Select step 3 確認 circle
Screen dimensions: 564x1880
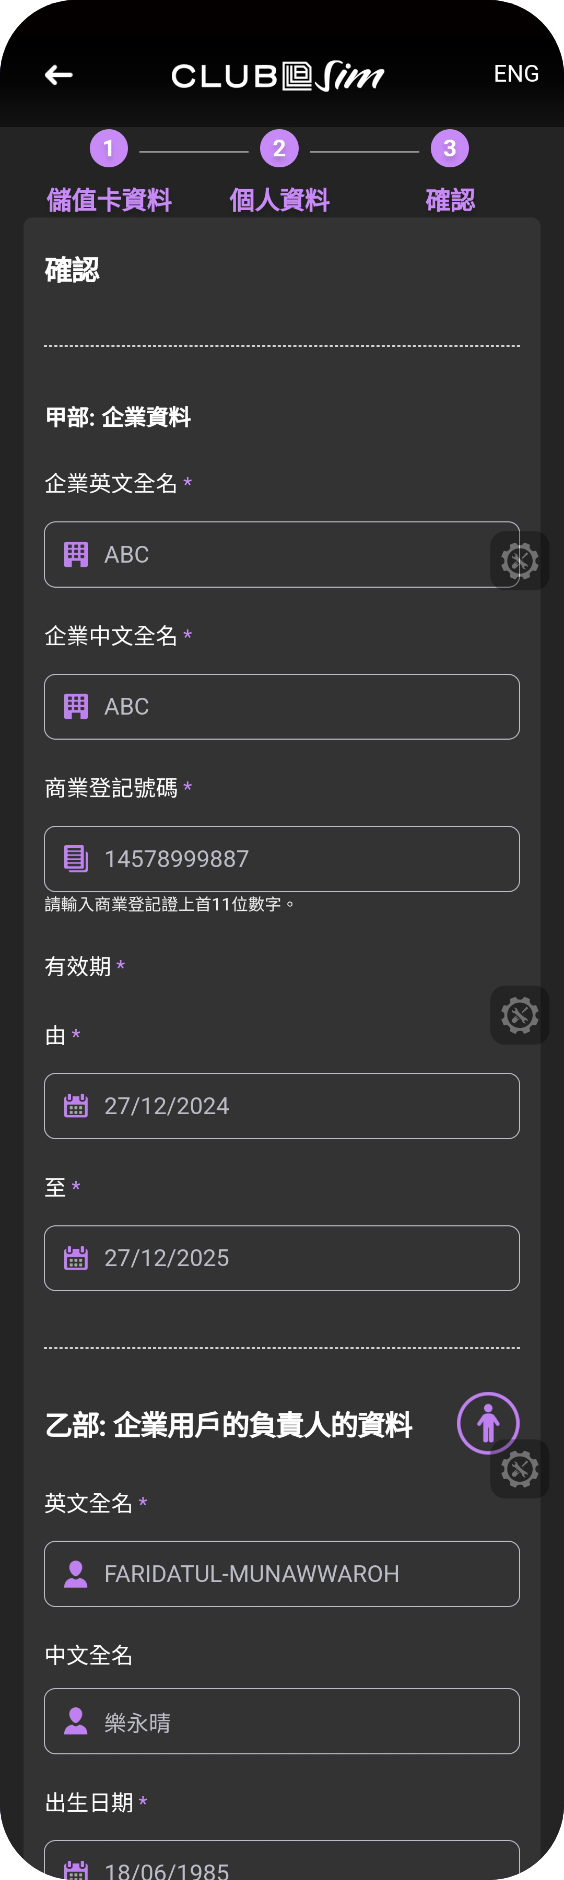point(450,149)
